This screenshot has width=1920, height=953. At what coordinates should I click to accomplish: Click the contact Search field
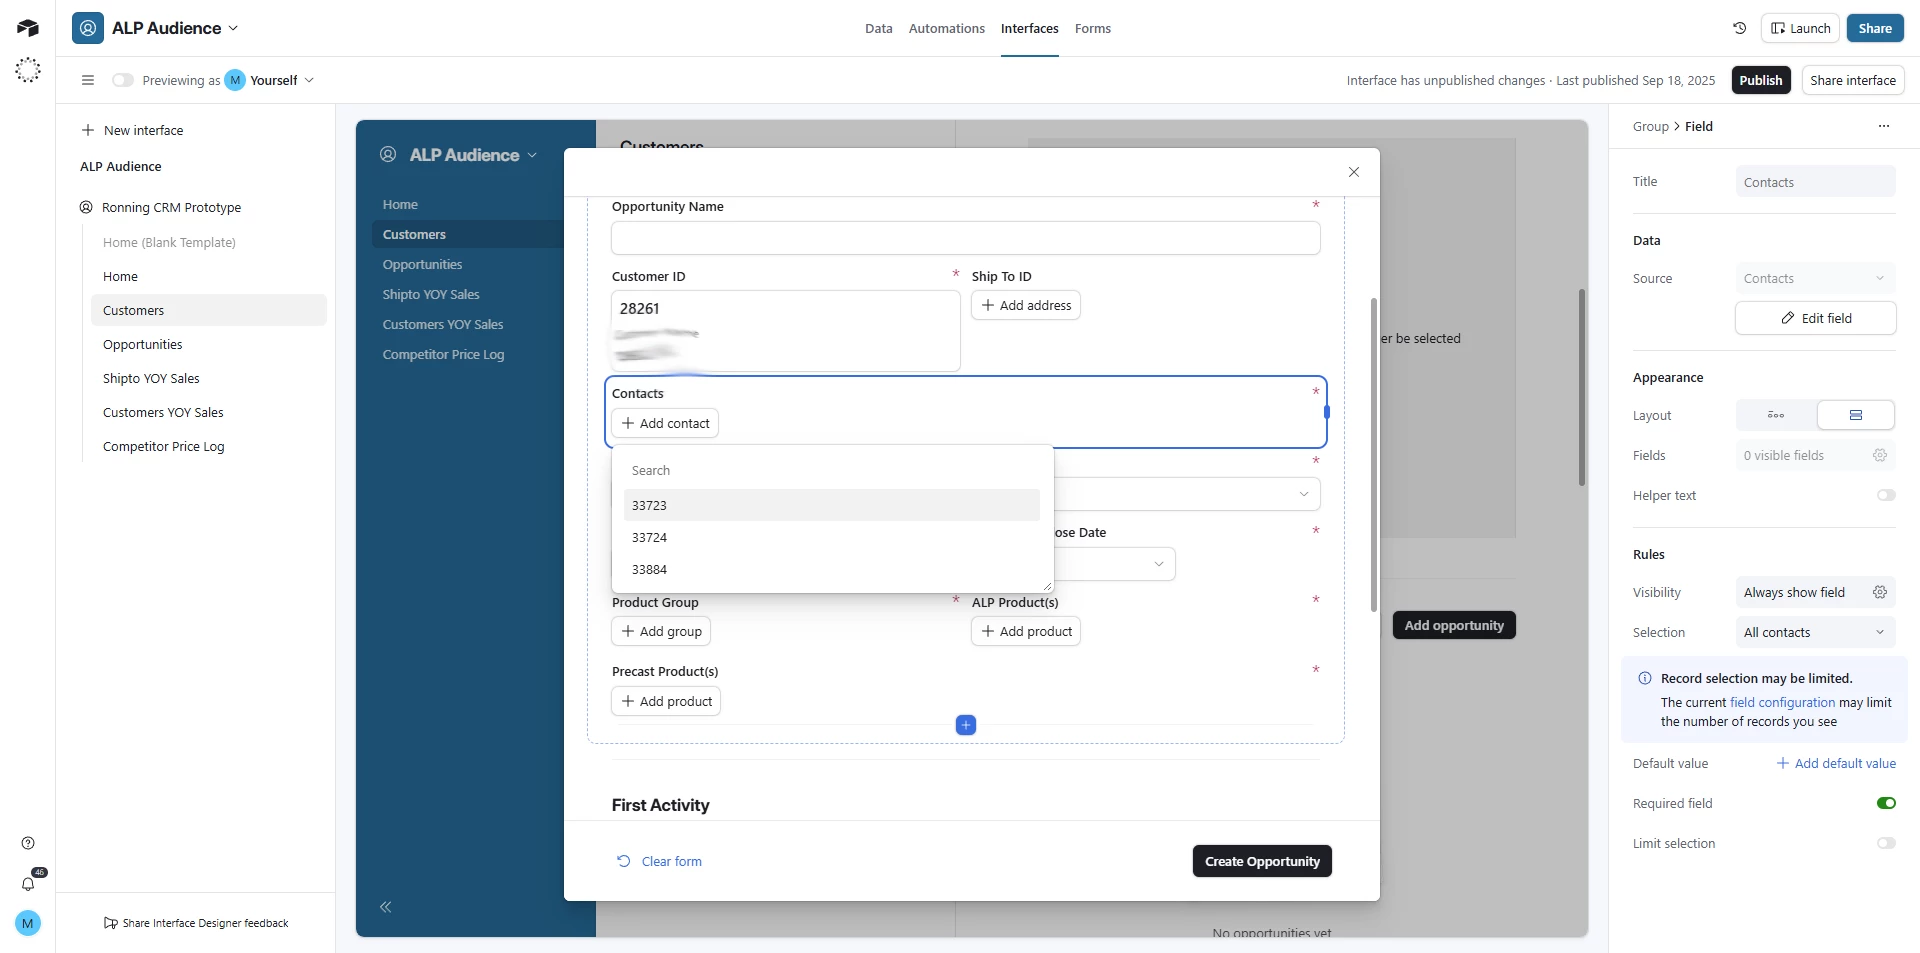pos(832,470)
